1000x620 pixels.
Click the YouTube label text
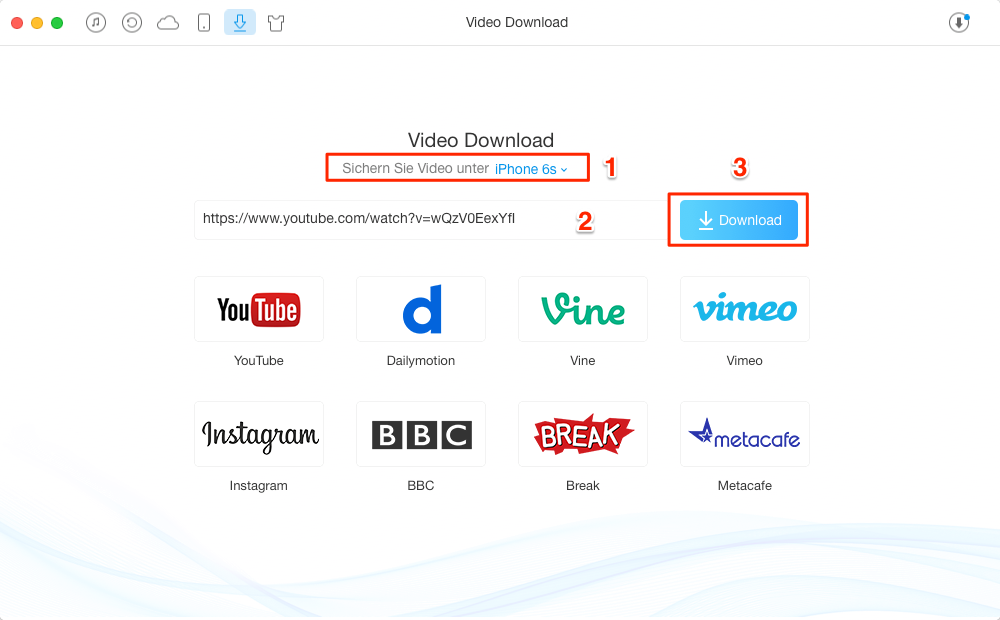(x=259, y=360)
